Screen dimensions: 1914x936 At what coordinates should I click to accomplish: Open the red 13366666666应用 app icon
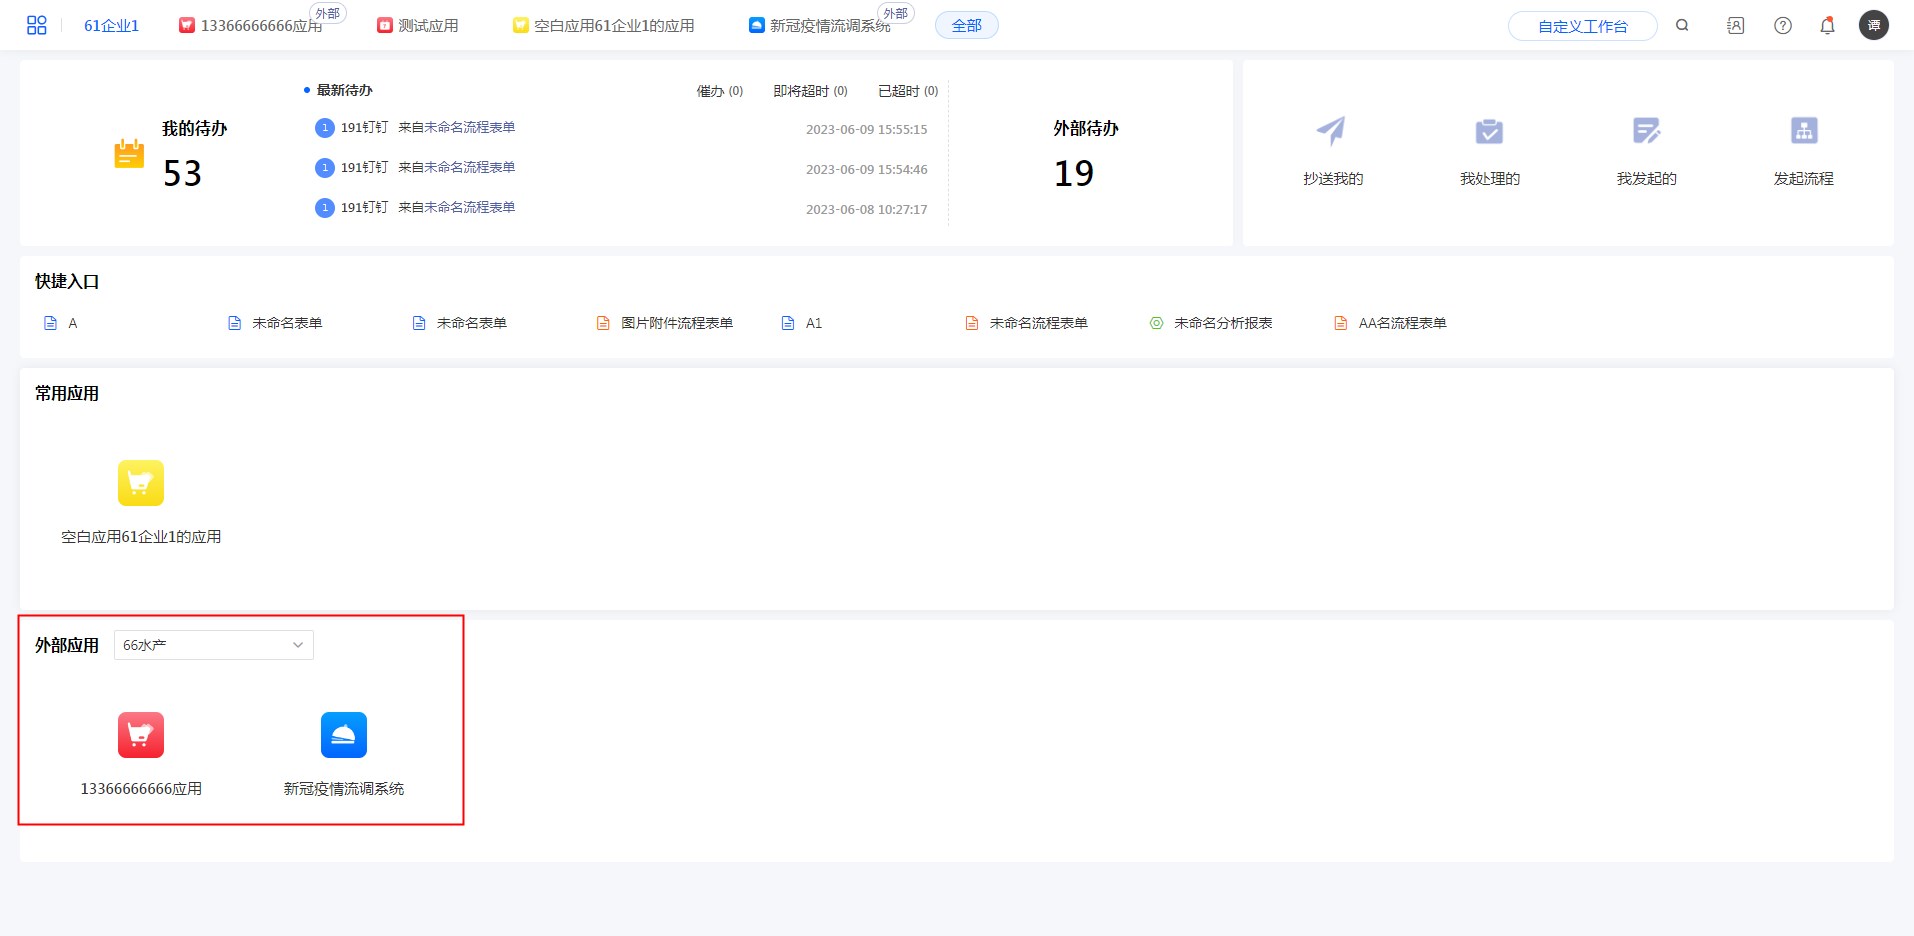click(141, 735)
